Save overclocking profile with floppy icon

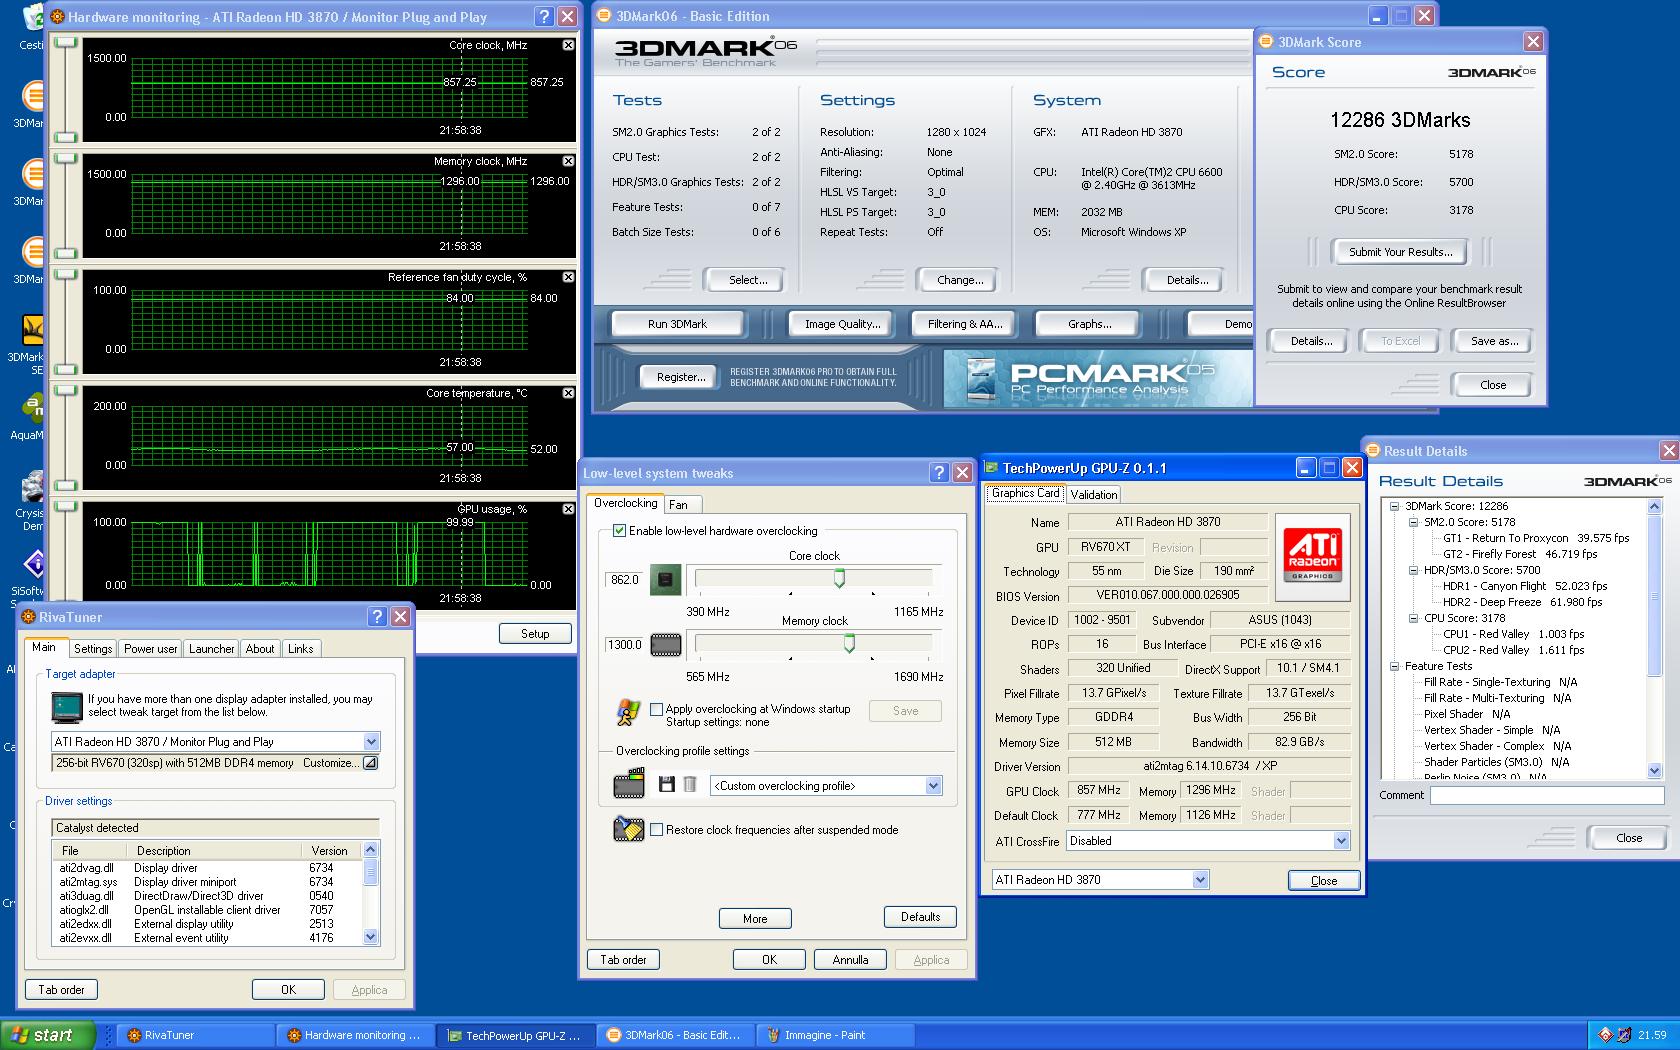(x=667, y=785)
